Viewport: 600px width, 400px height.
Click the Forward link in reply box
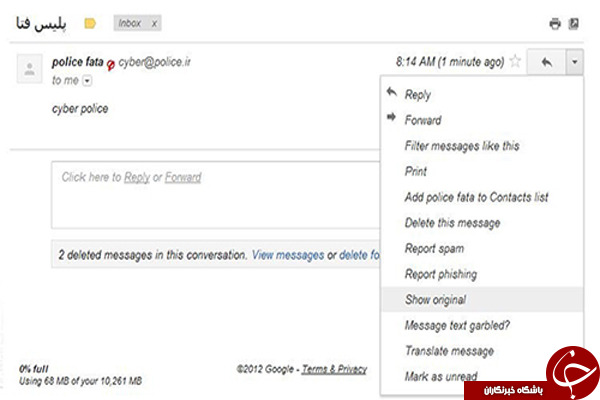(x=183, y=177)
